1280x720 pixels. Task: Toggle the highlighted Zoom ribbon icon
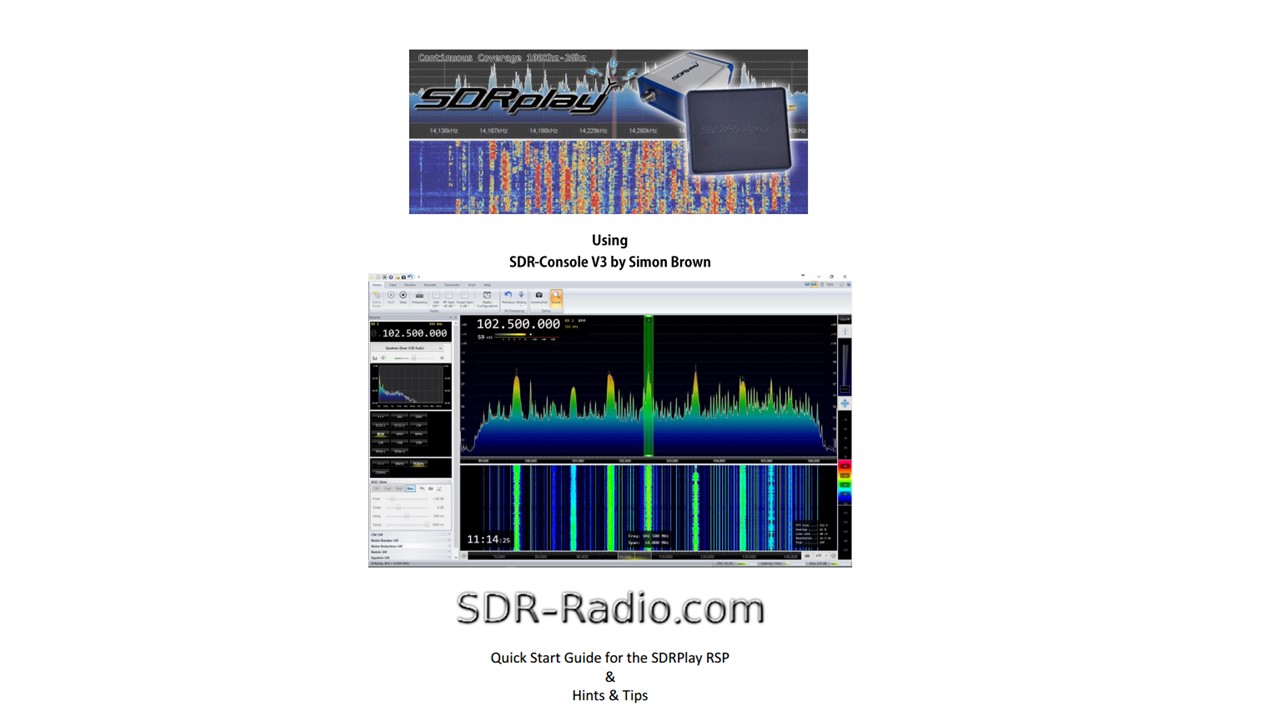click(556, 298)
